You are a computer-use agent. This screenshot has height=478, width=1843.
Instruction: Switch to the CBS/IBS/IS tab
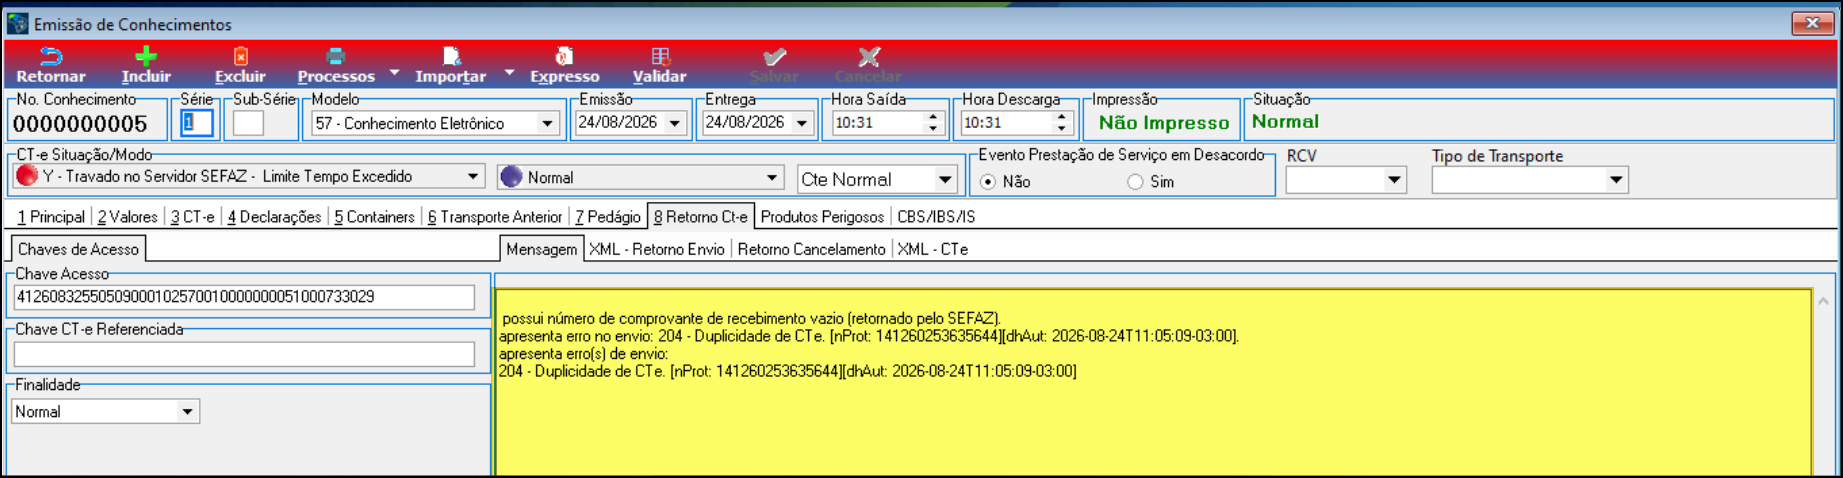click(x=936, y=217)
